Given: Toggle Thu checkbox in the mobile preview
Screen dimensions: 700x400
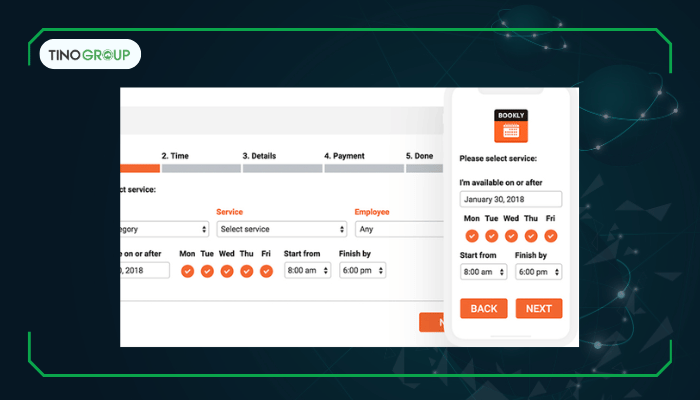Looking at the screenshot, I should click(531, 236).
